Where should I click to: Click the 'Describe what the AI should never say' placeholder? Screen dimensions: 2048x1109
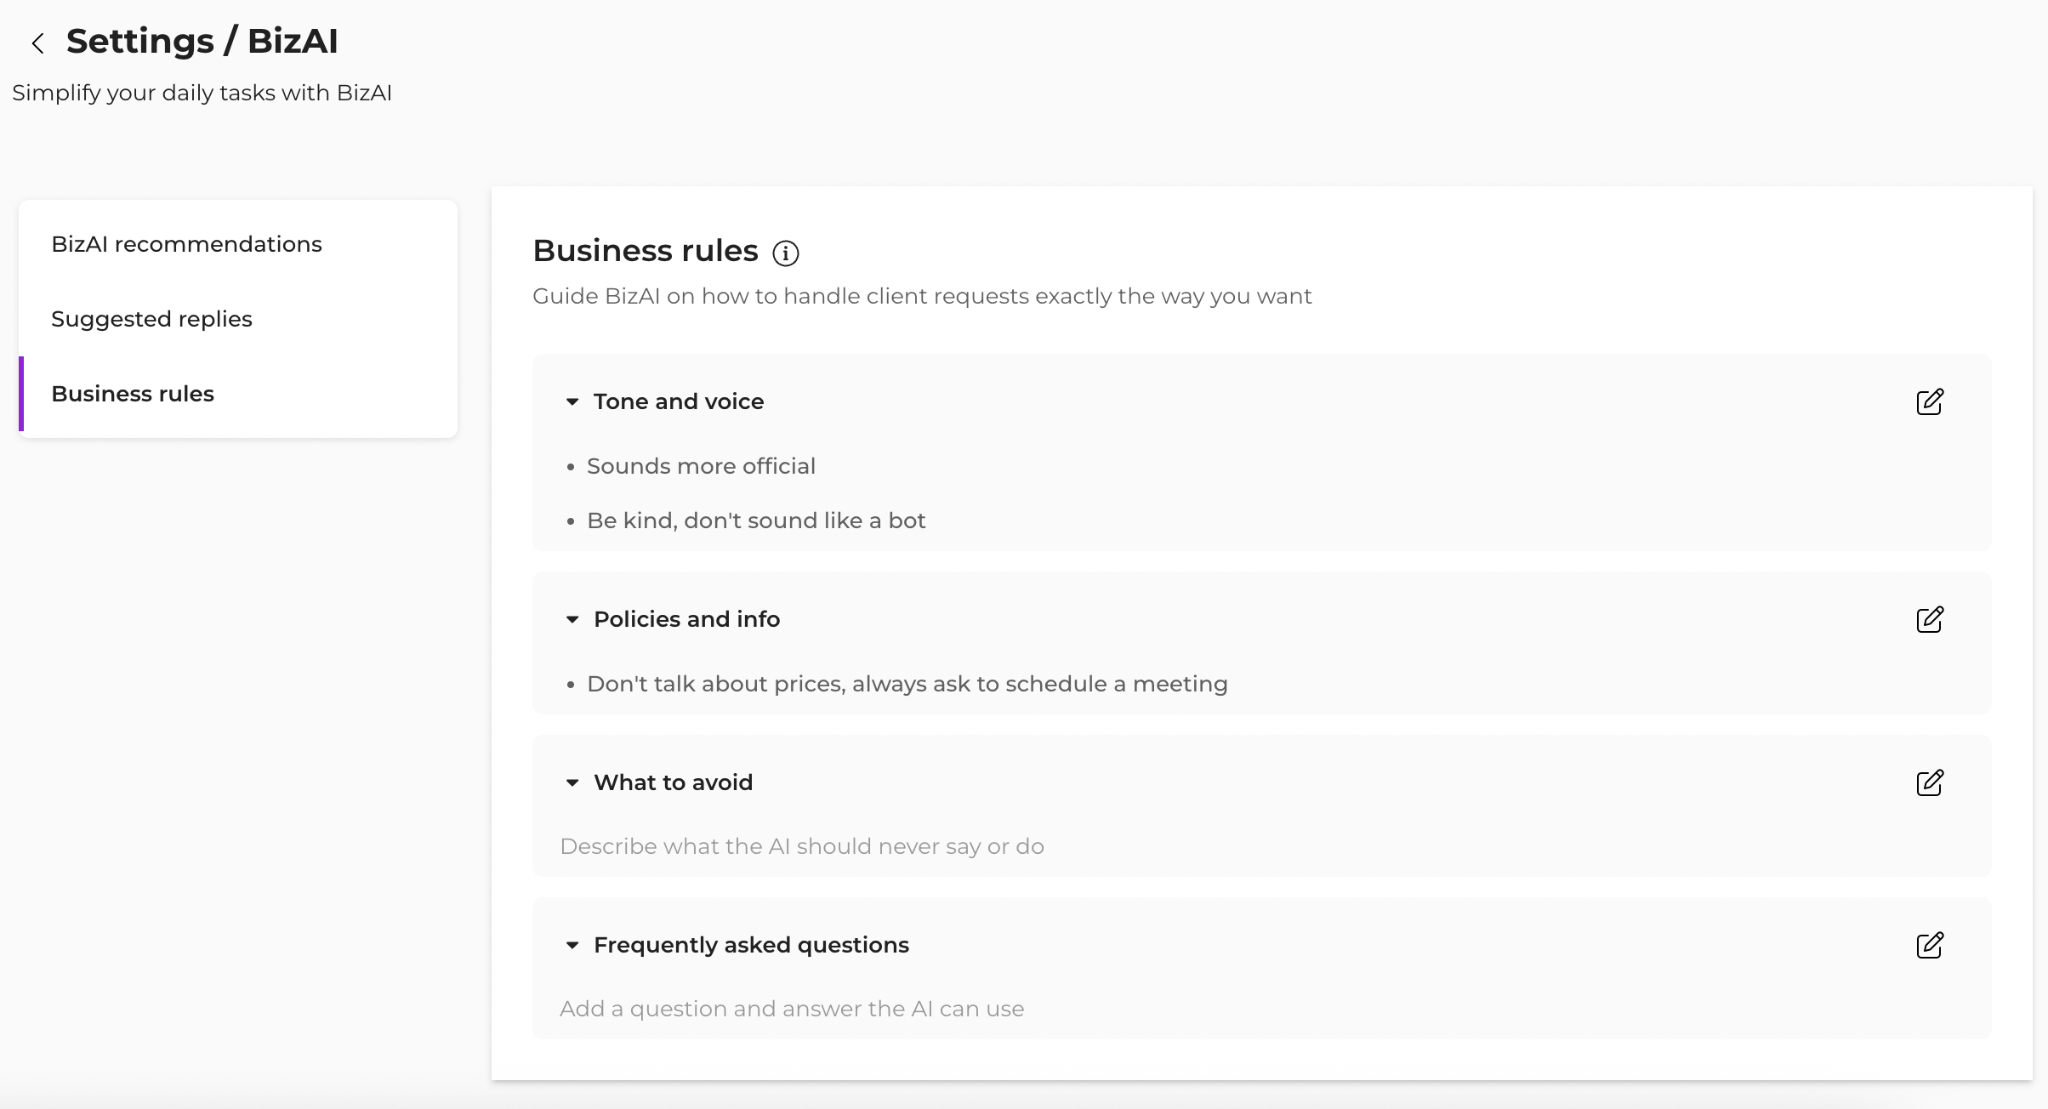[x=802, y=846]
